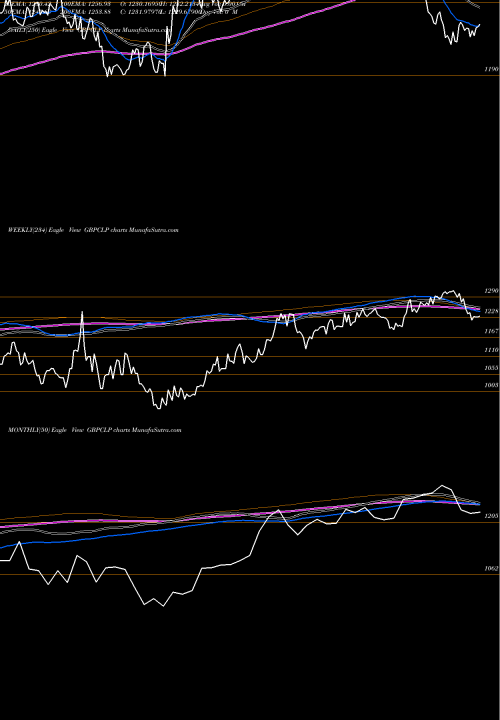Click the 1205 price level on monthly chart
This screenshot has width=500, height=720.
[x=491, y=516]
